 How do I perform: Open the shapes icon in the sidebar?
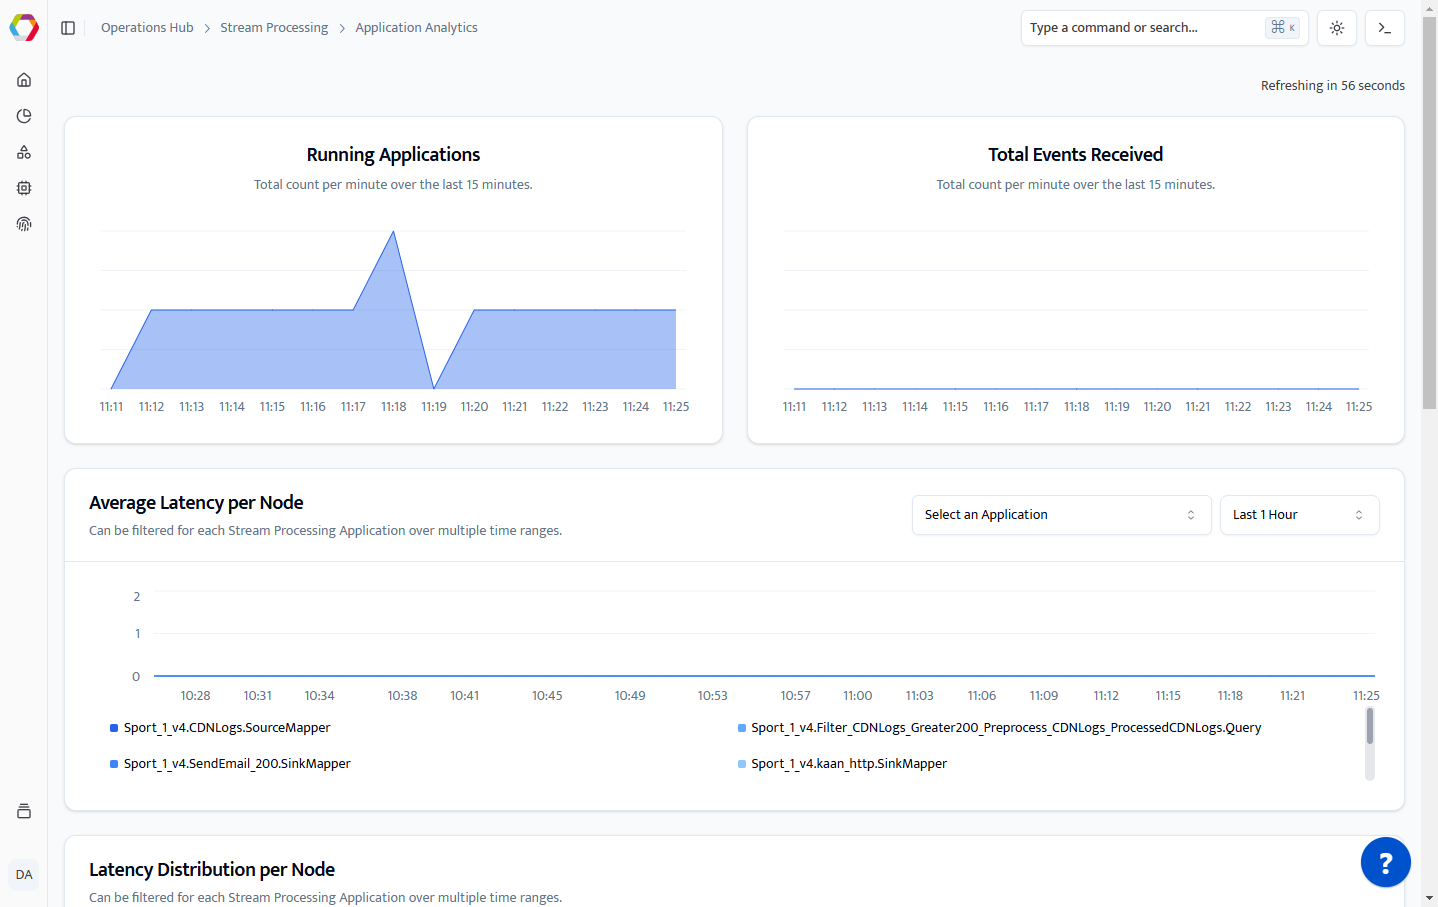(24, 152)
